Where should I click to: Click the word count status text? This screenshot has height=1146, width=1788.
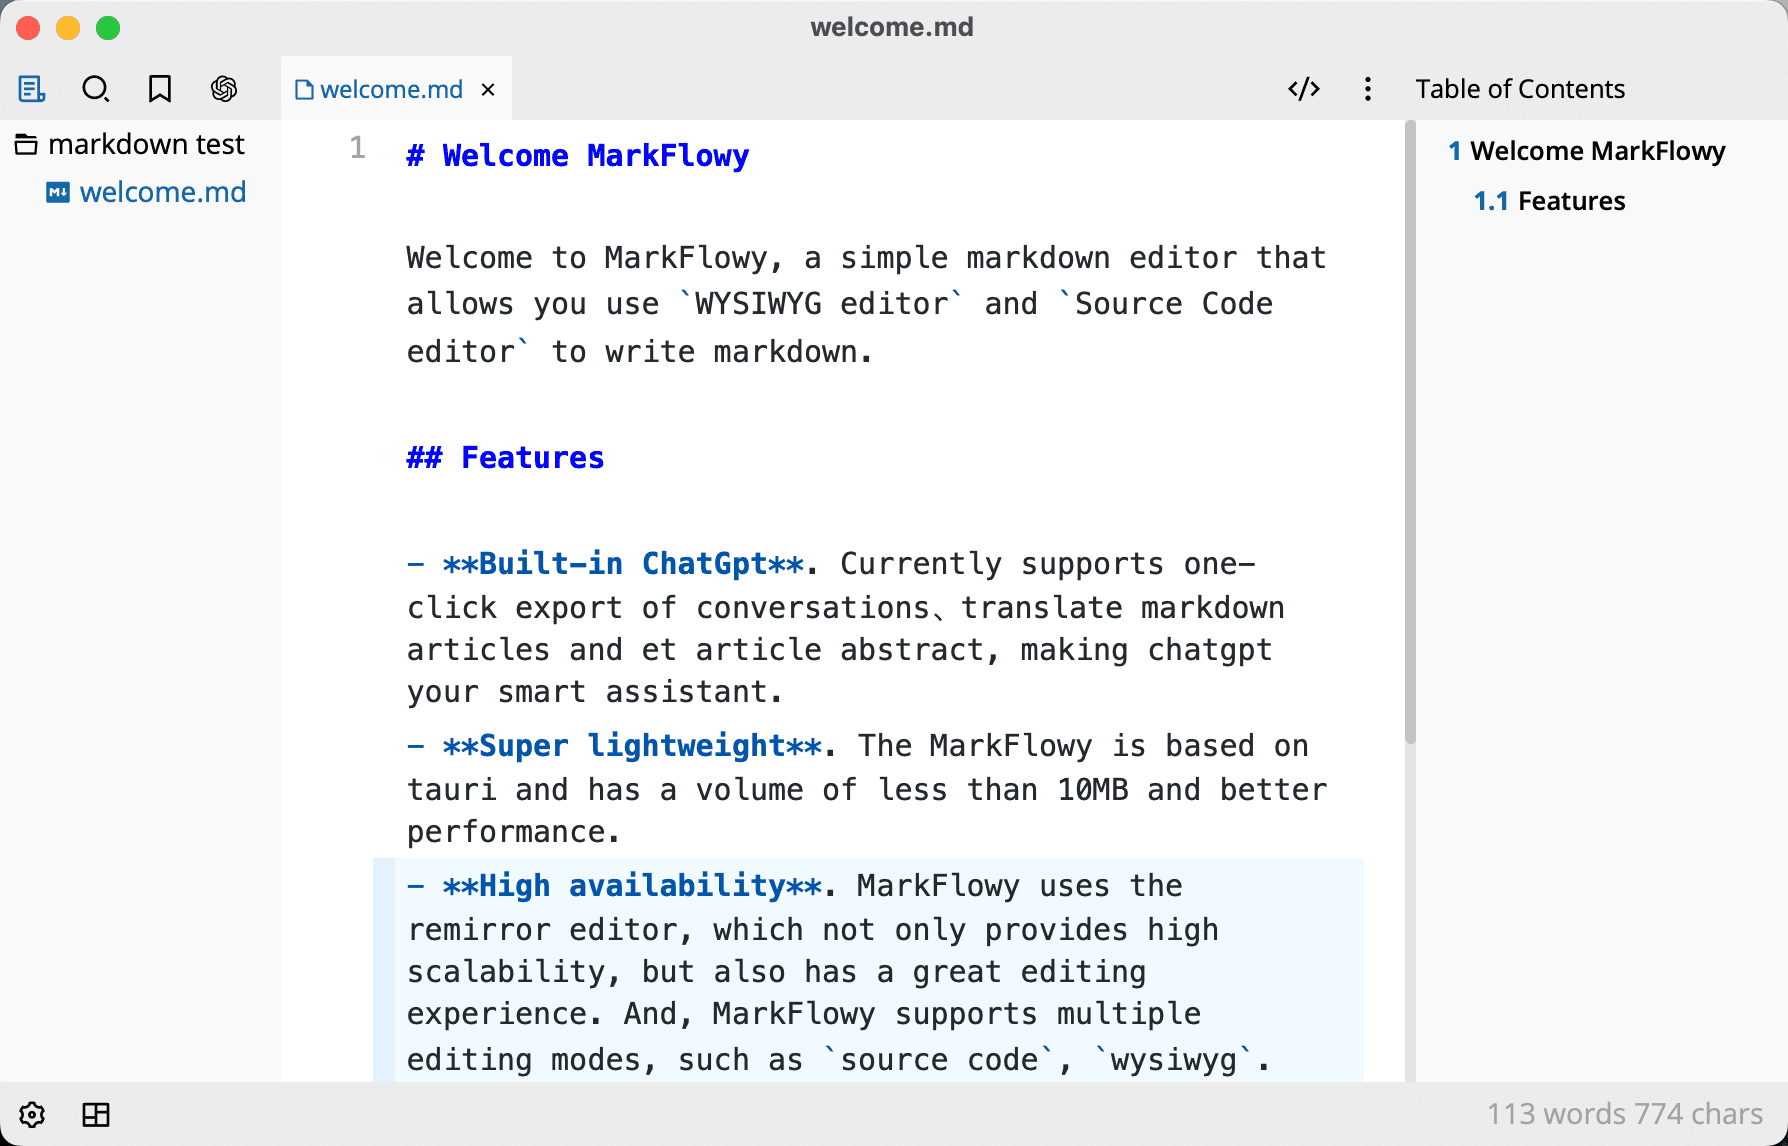1624,1114
